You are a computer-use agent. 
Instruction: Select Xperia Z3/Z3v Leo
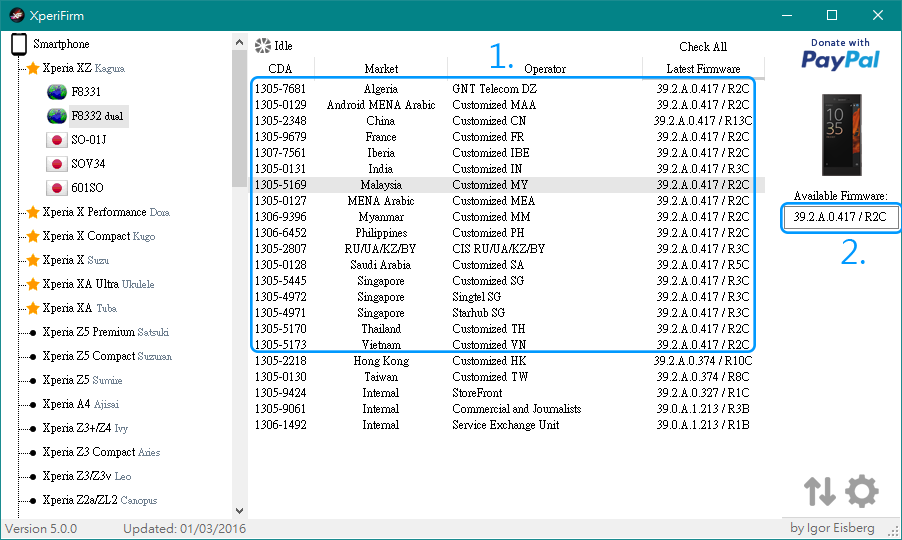pyautogui.click(x=87, y=477)
